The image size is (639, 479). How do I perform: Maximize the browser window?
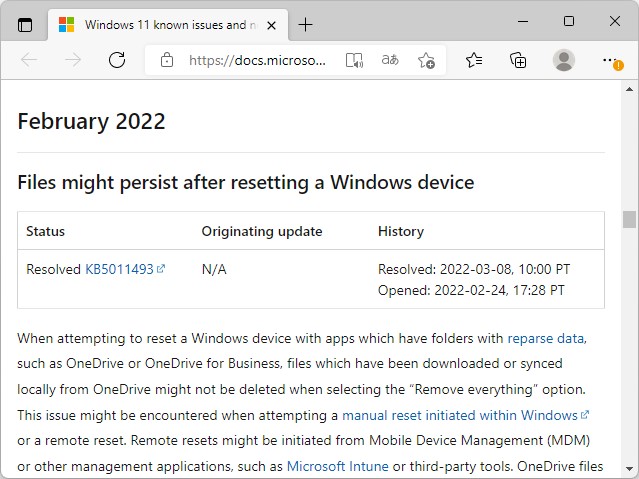coord(568,21)
